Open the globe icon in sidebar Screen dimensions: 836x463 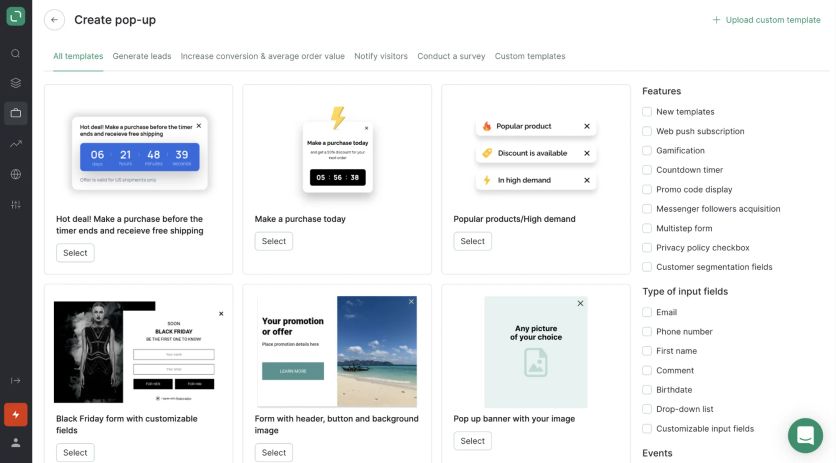tap(15, 174)
